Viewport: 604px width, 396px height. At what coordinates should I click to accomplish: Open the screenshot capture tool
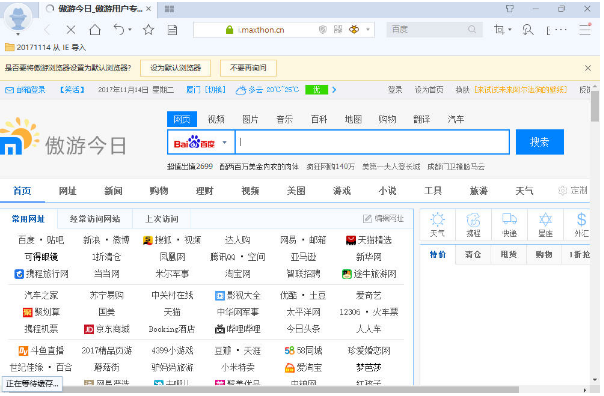tap(499, 29)
